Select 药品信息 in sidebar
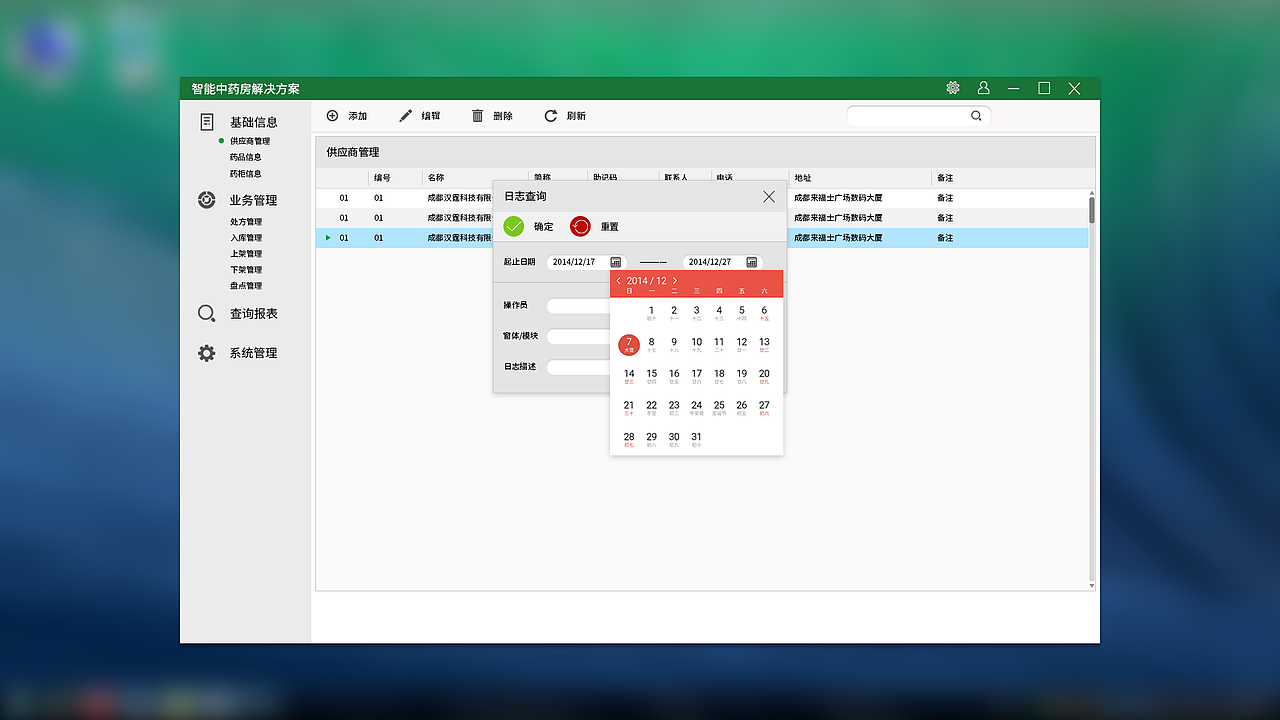 pyautogui.click(x=246, y=157)
